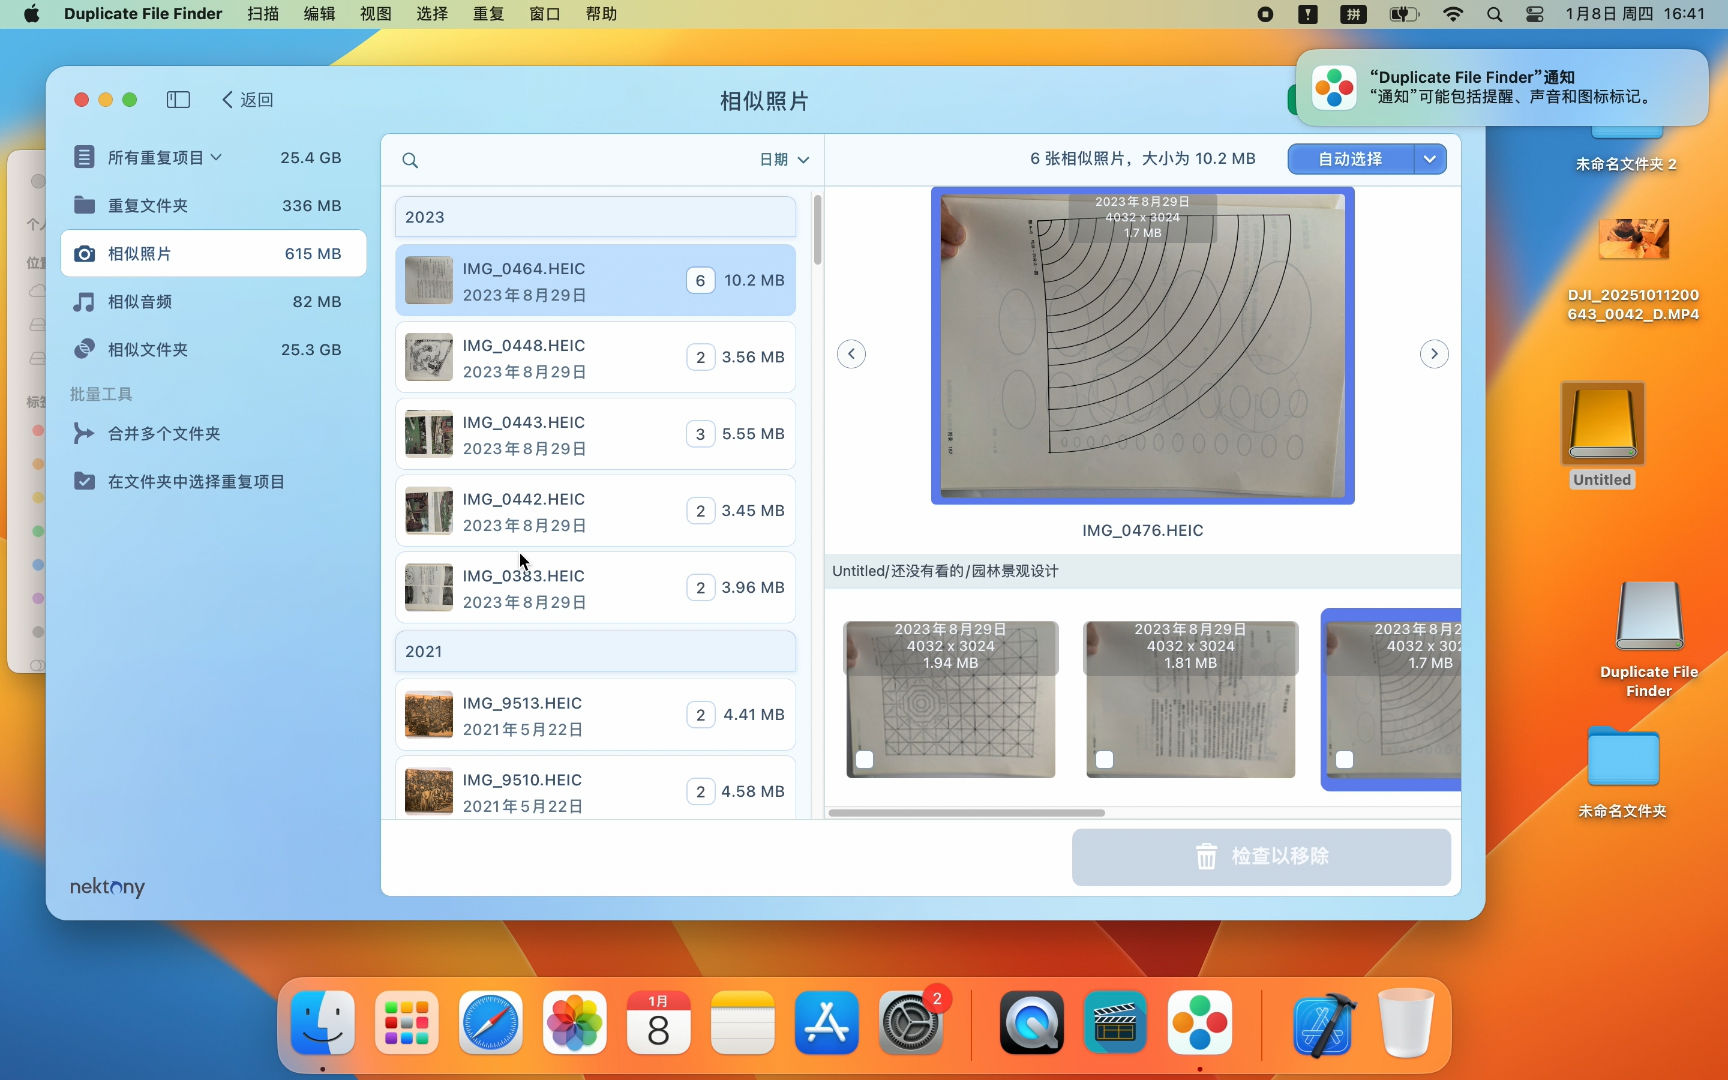Click the 自动选择 button

[x=1351, y=159]
